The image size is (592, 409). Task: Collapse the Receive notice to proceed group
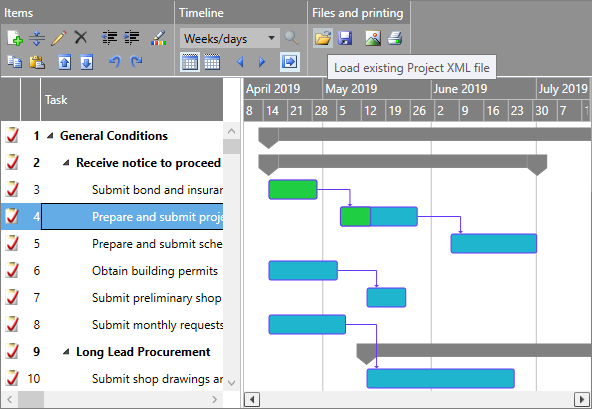[66, 163]
